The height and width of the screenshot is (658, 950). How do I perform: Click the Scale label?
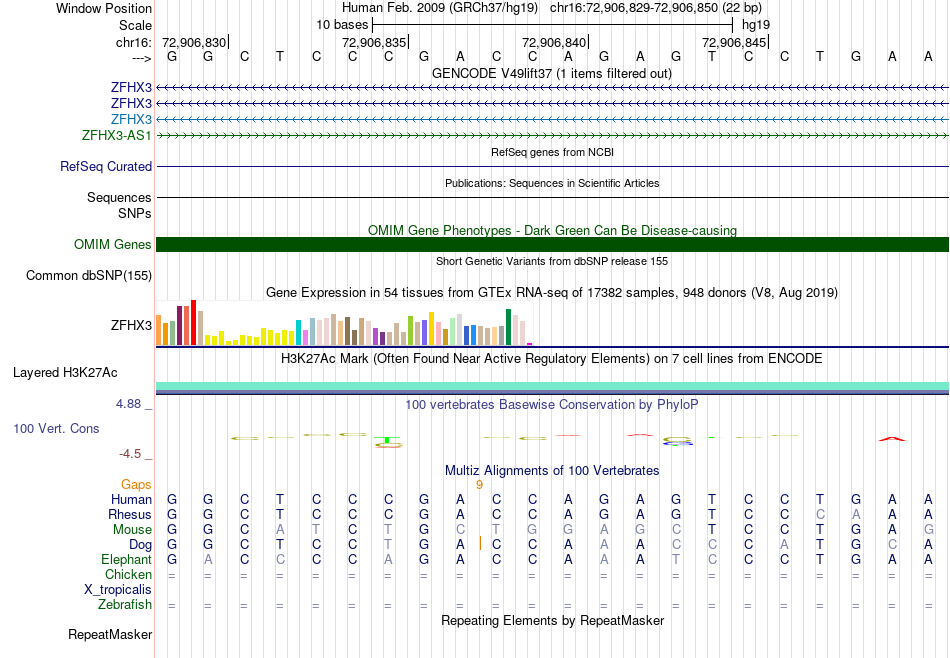[x=135, y=25]
